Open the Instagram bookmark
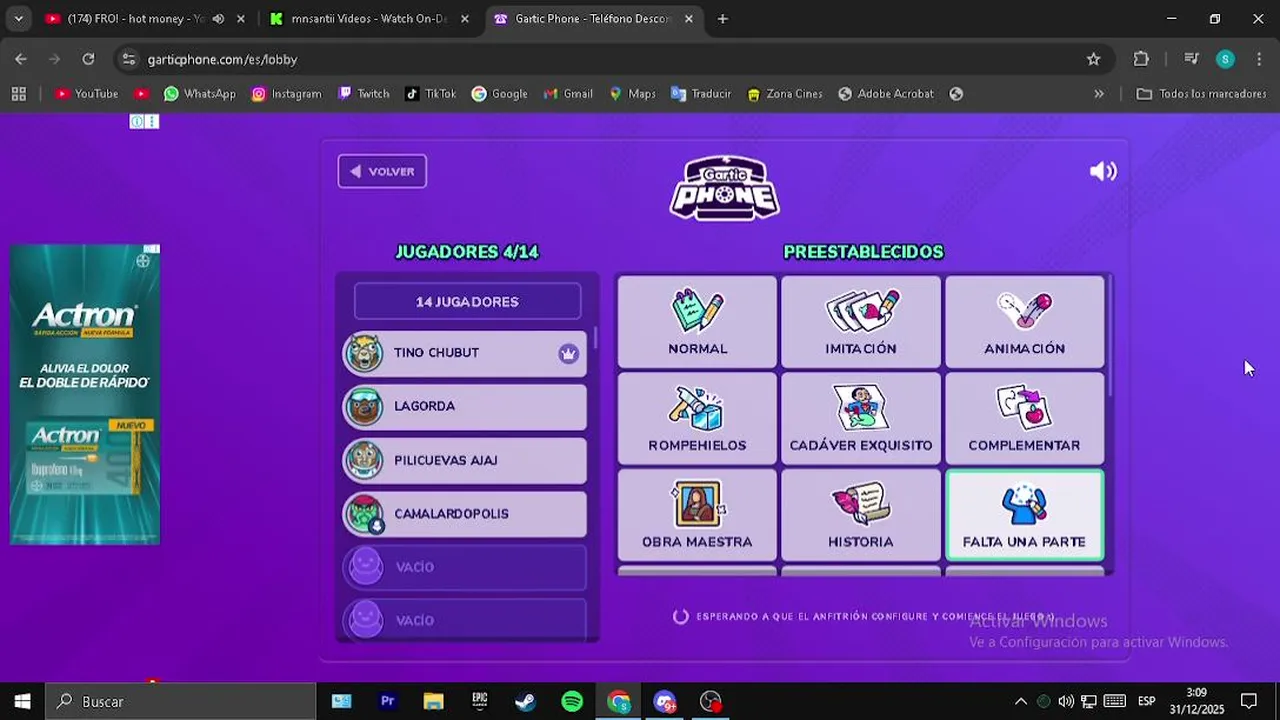Image resolution: width=1280 pixels, height=720 pixels. tap(287, 93)
